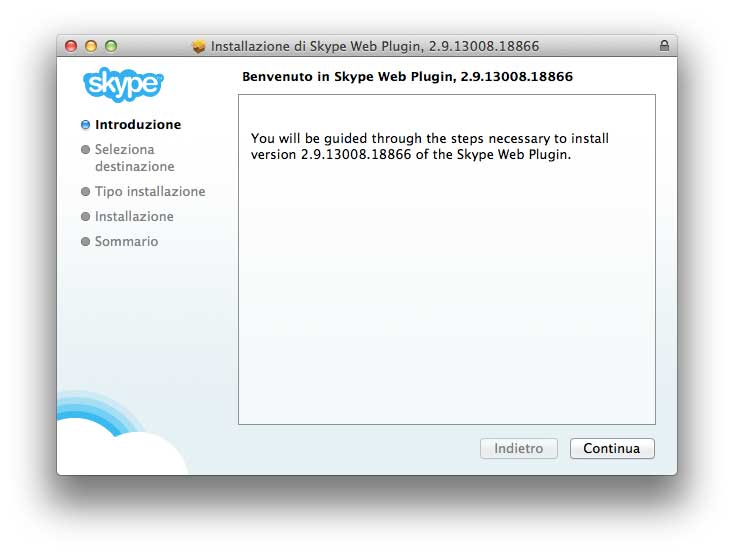Select the Introduzione step in the sidebar
Image resolution: width=734 pixels, height=554 pixels.
coord(138,125)
